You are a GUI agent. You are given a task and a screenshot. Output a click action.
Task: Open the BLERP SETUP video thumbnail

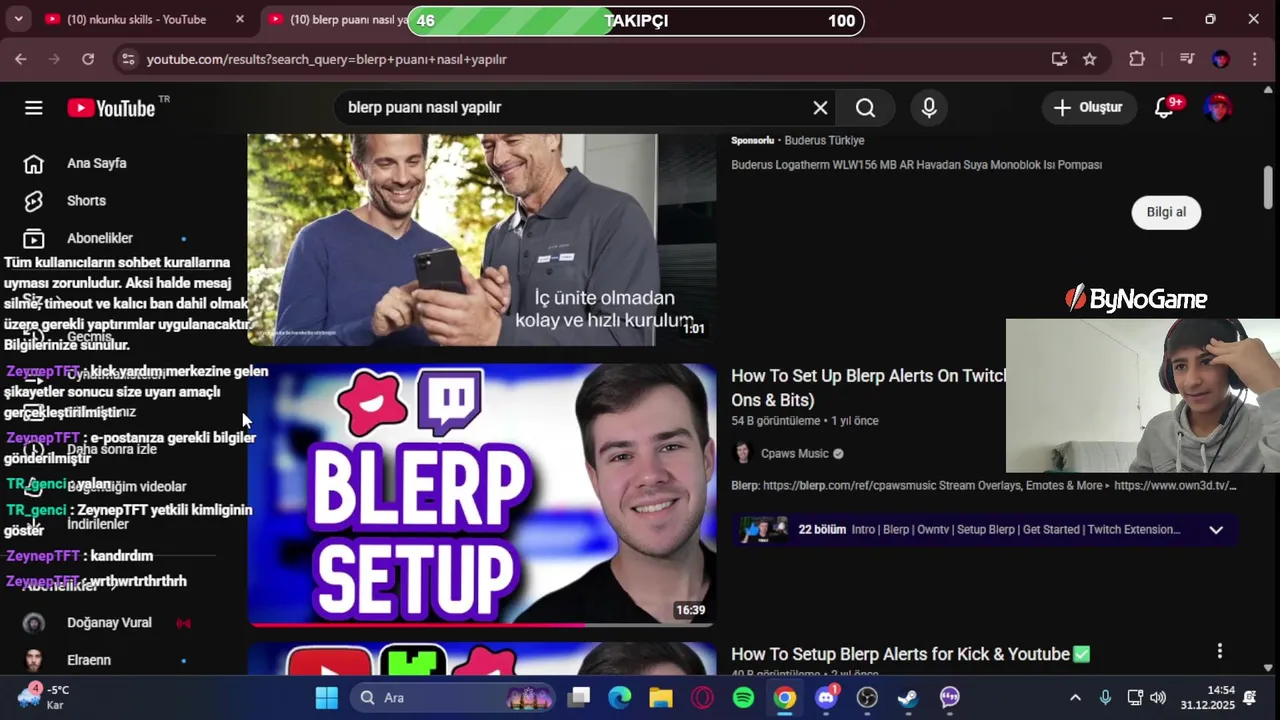point(482,494)
